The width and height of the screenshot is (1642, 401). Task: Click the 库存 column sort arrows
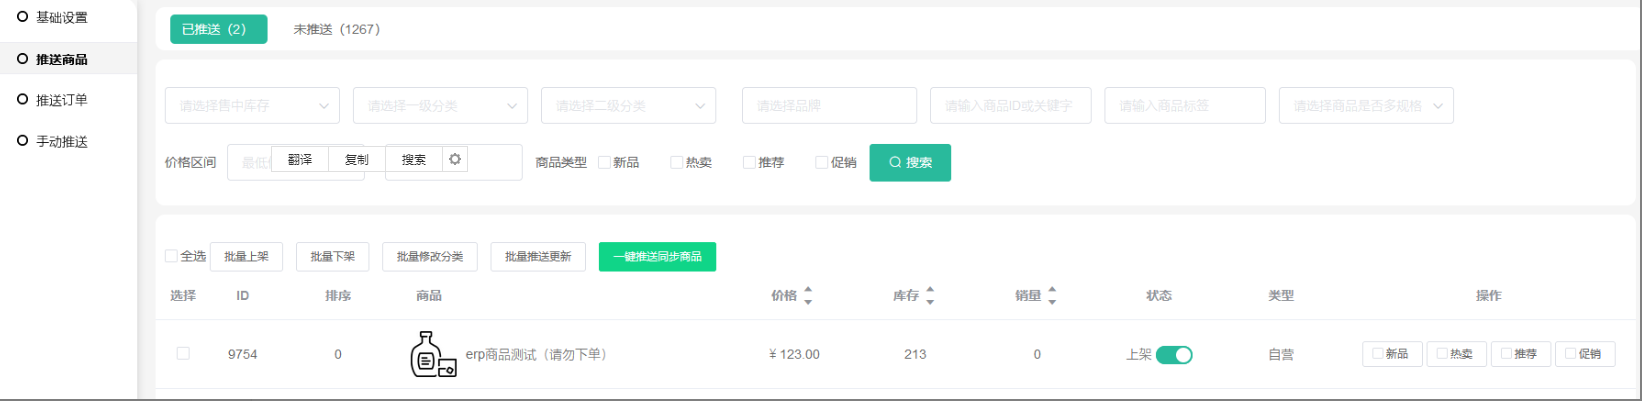point(930,296)
